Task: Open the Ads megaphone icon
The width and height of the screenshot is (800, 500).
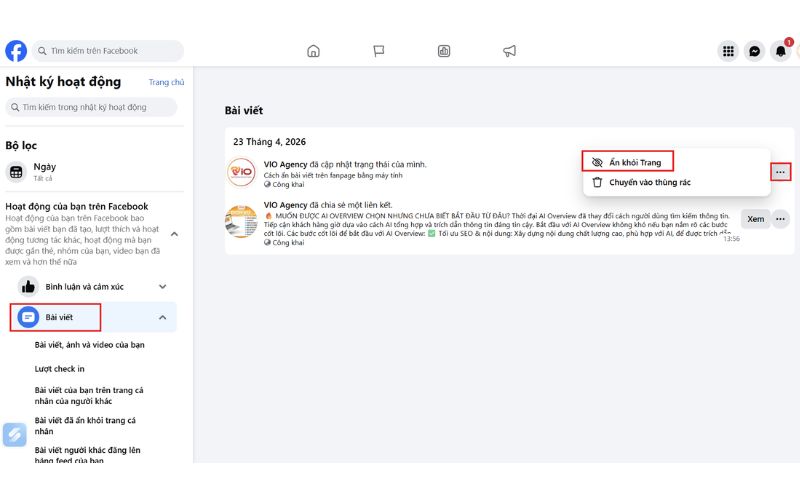Action: coord(509,51)
